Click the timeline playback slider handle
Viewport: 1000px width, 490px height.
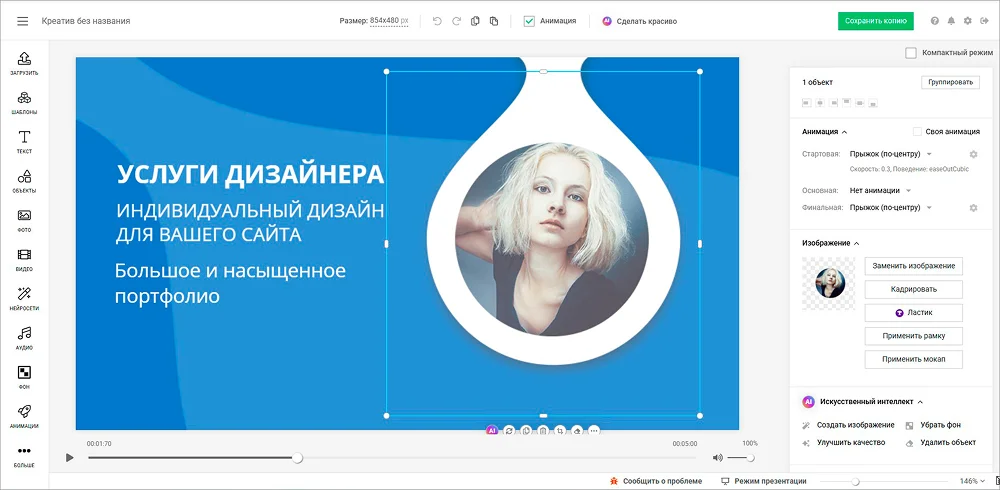pyautogui.click(x=297, y=457)
